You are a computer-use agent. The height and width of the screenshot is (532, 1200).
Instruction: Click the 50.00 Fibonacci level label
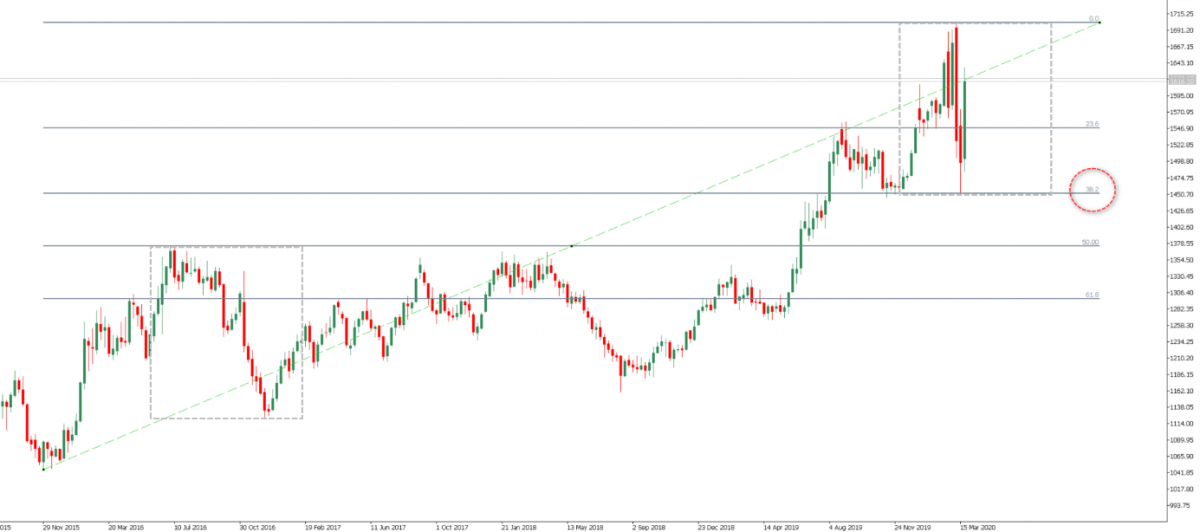pyautogui.click(x=1090, y=242)
